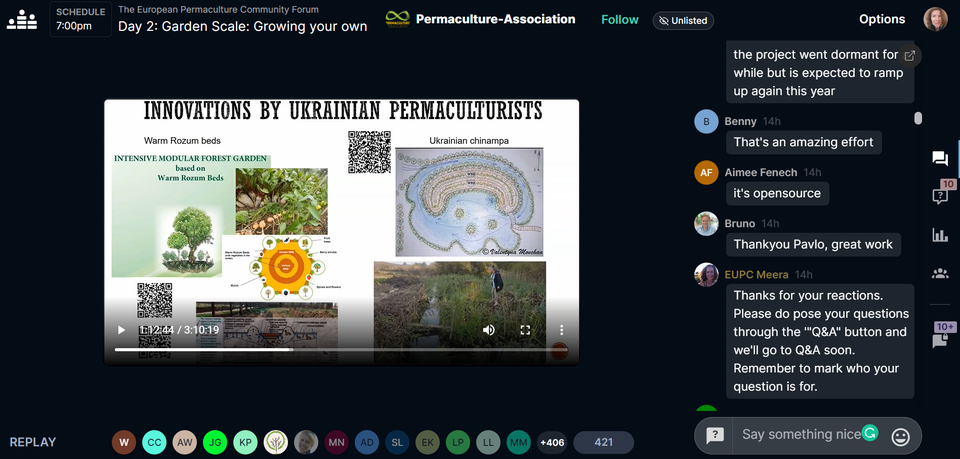Open the Polls bar chart icon

point(940,235)
